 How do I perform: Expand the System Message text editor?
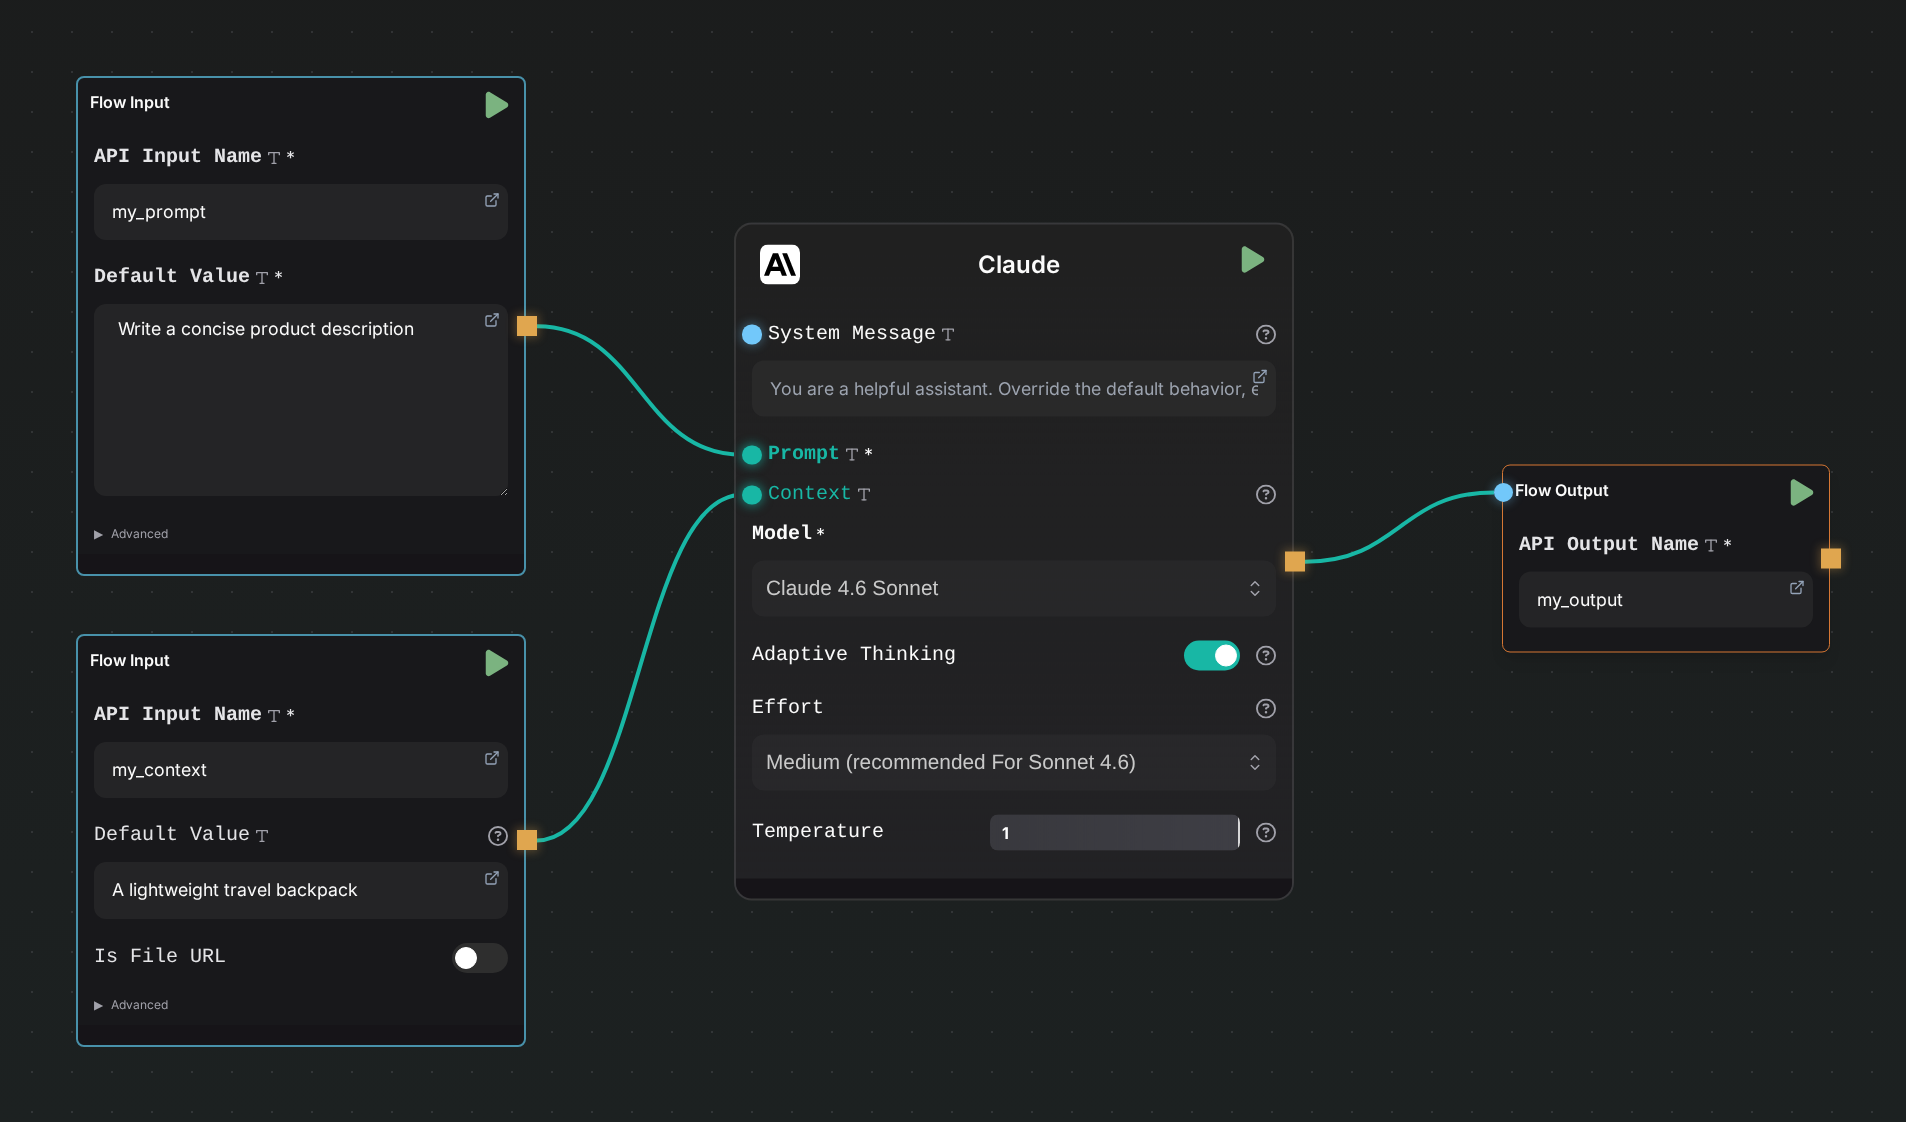pyautogui.click(x=1260, y=377)
